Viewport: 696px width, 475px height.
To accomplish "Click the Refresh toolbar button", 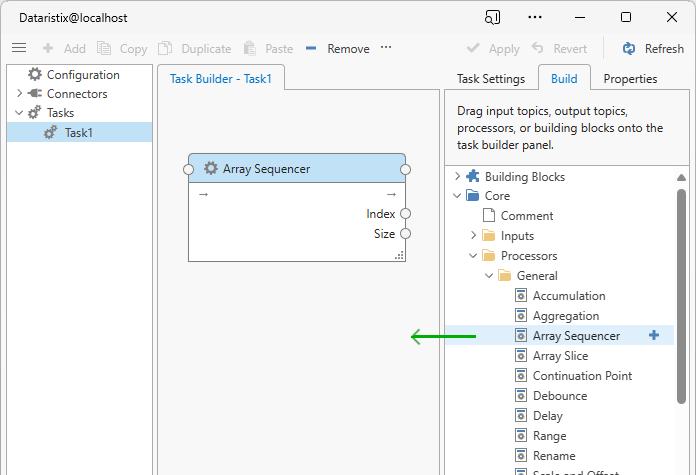I will pos(652,48).
